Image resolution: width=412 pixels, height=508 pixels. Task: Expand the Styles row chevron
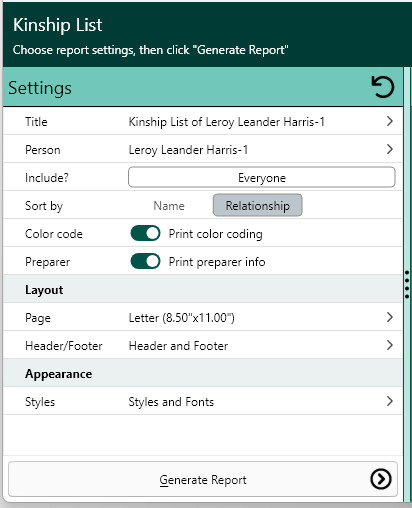390,401
